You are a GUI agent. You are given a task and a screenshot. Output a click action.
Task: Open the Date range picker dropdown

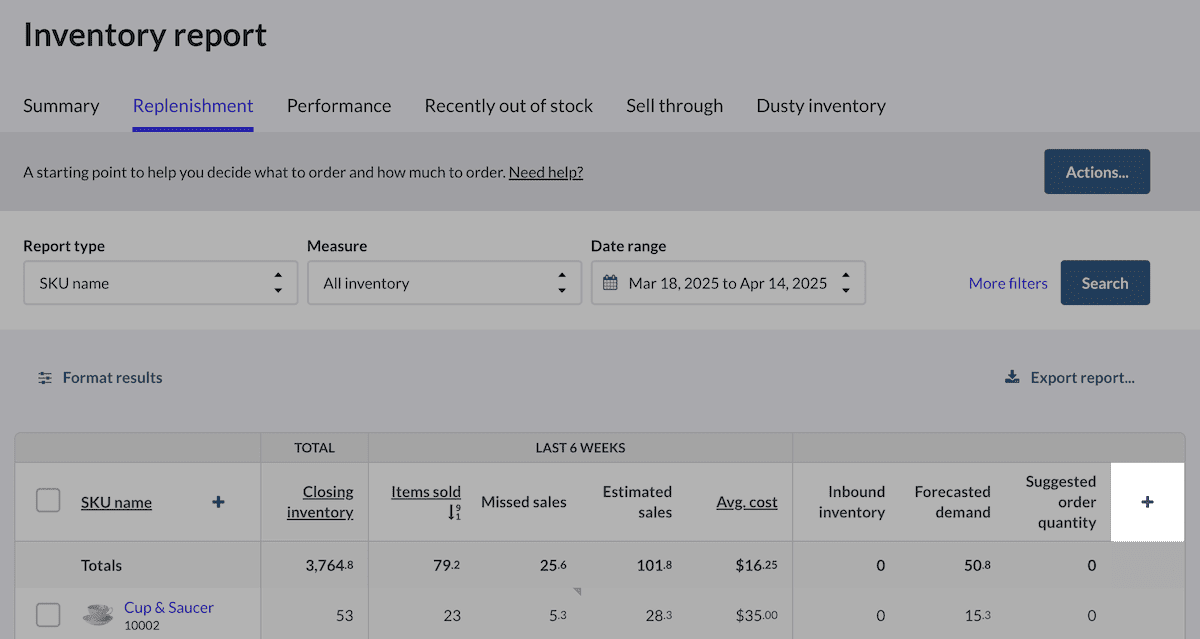[728, 283]
